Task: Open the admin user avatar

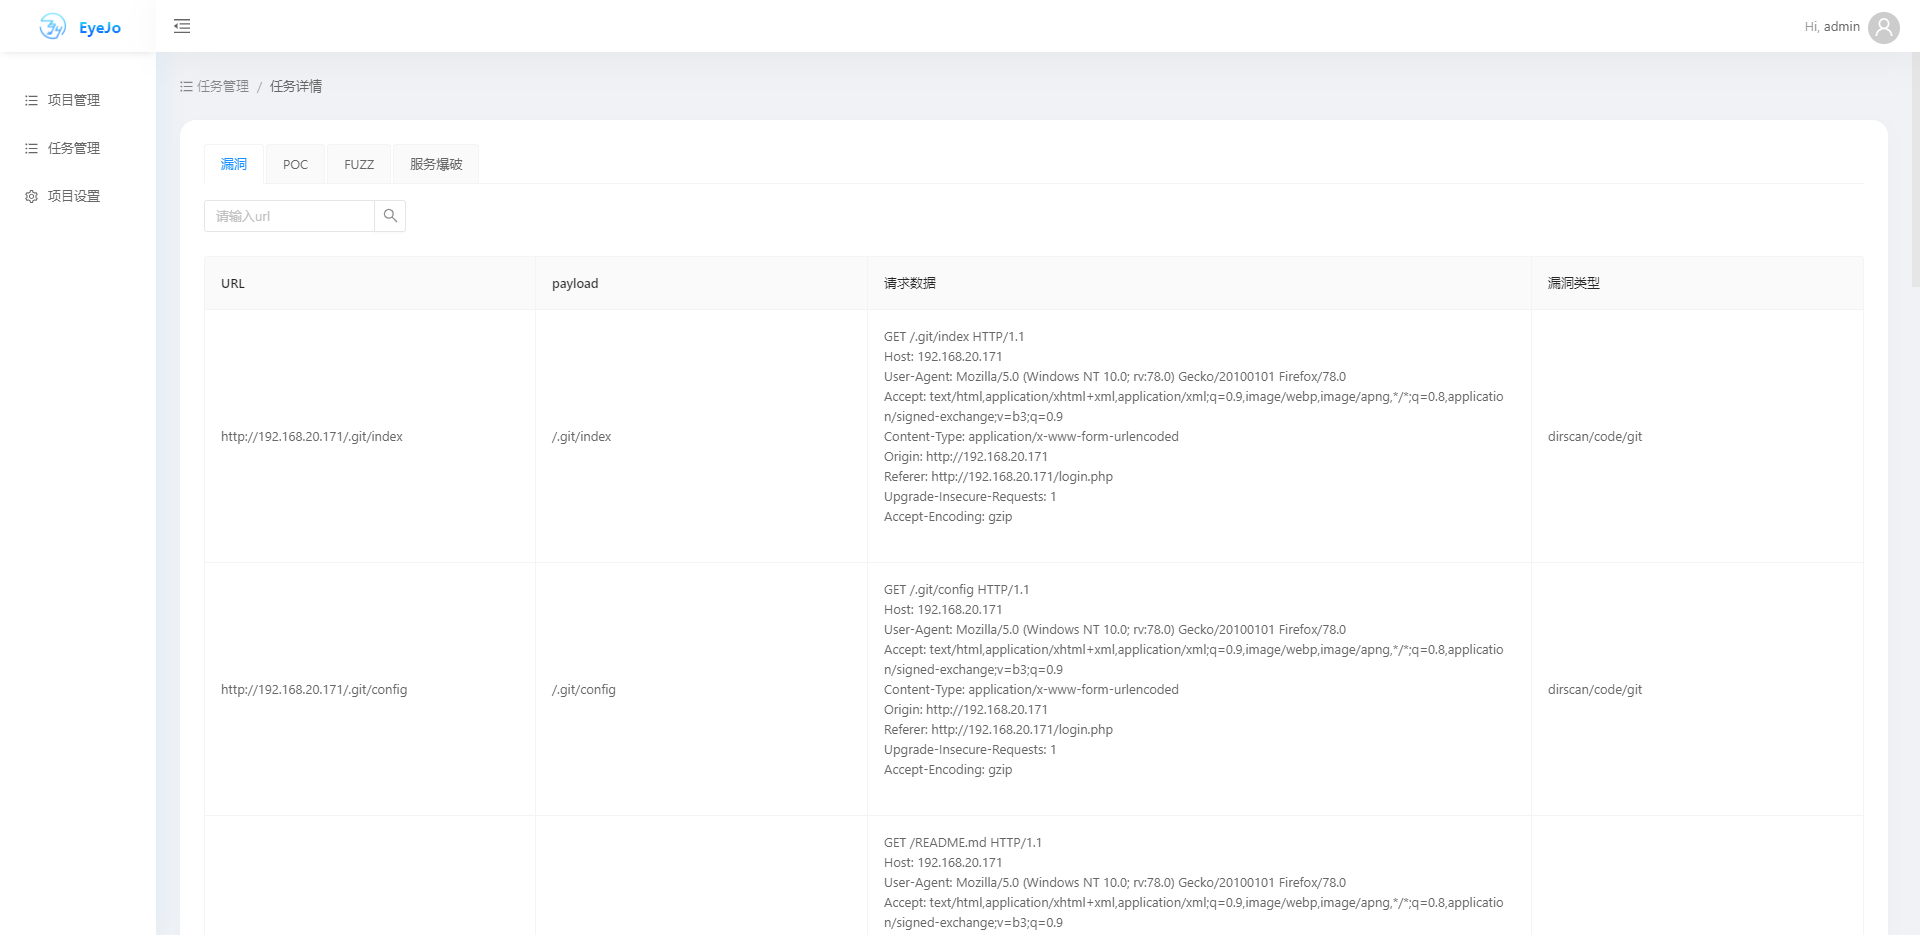Action: click(x=1884, y=27)
